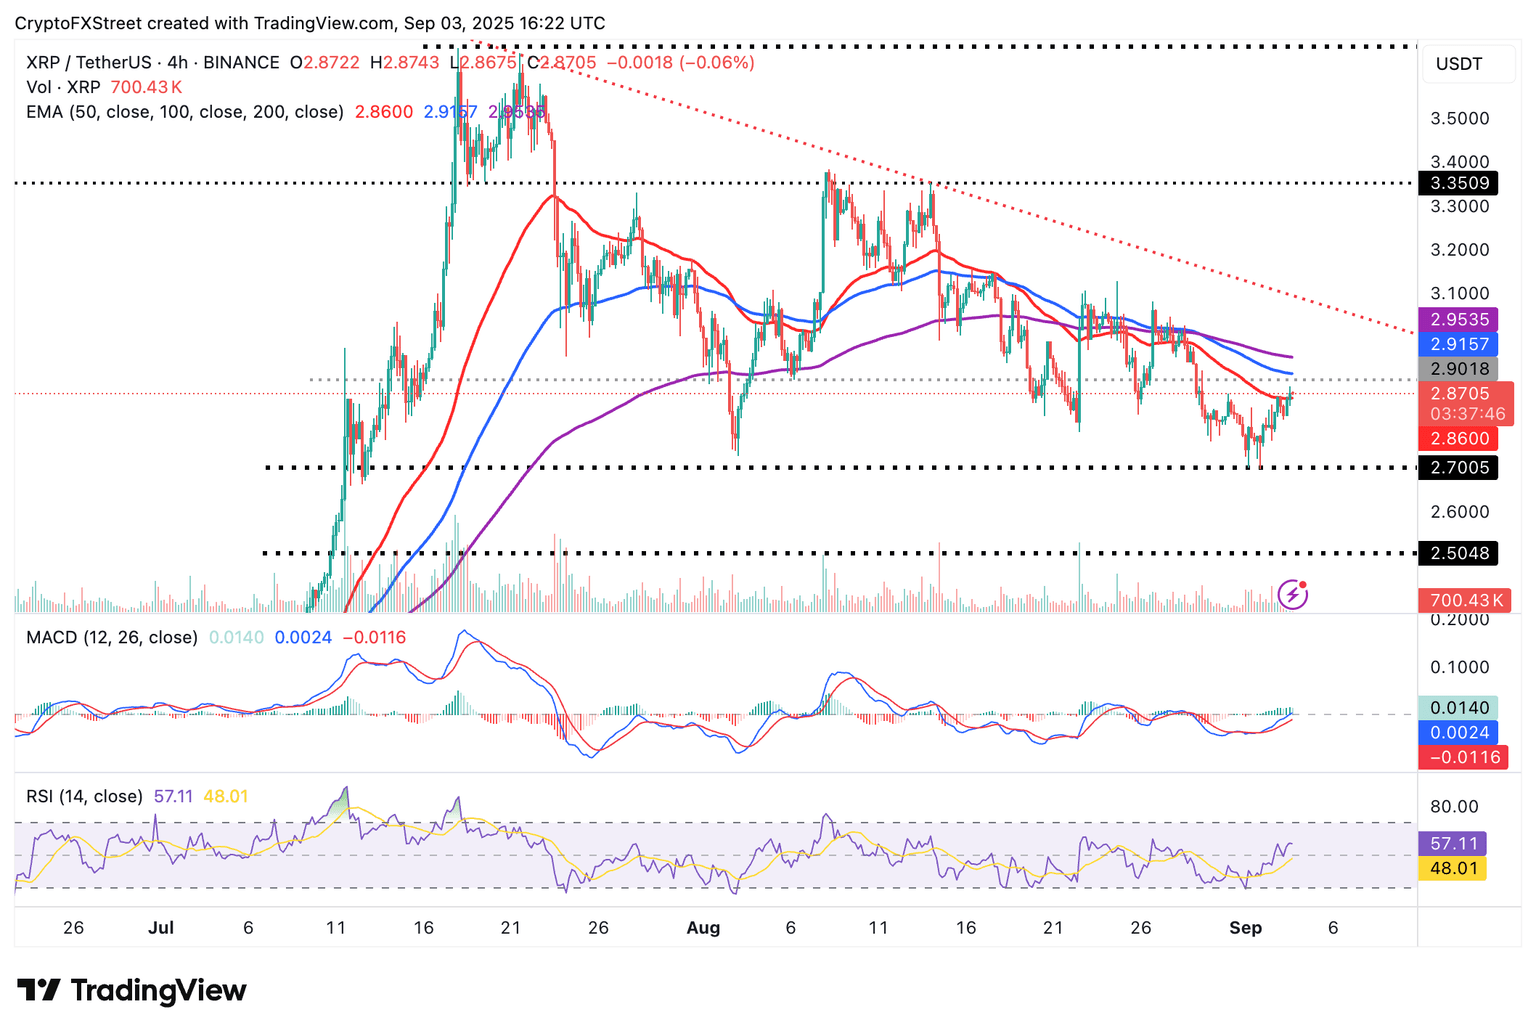Click the current price 2.8705 countdown label

pyautogui.click(x=1466, y=404)
